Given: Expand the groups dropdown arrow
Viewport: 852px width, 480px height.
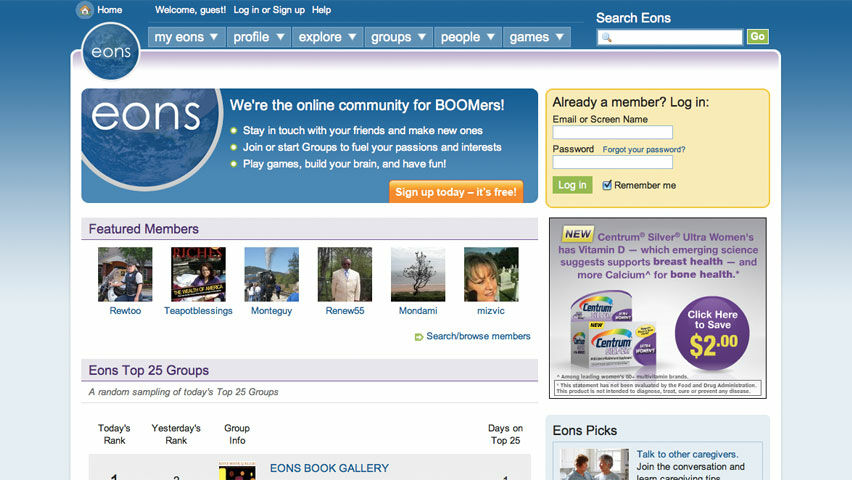Looking at the screenshot, I should click(x=422, y=37).
